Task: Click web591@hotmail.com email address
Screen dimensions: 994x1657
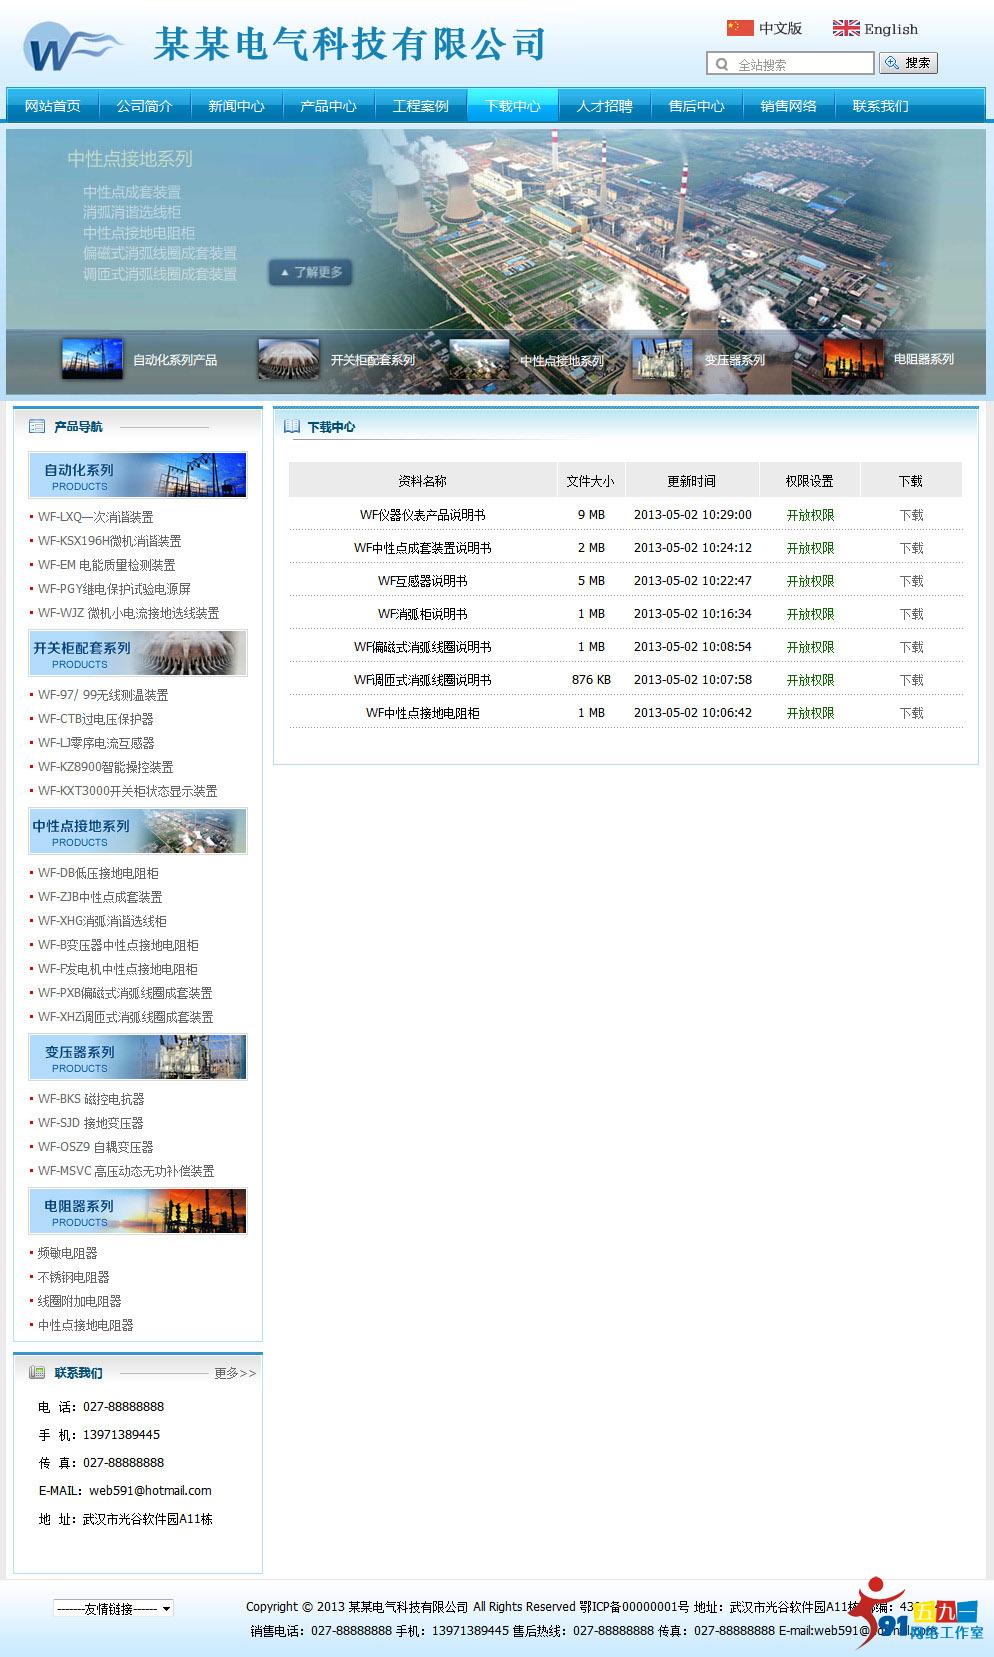Action: pos(150,1491)
